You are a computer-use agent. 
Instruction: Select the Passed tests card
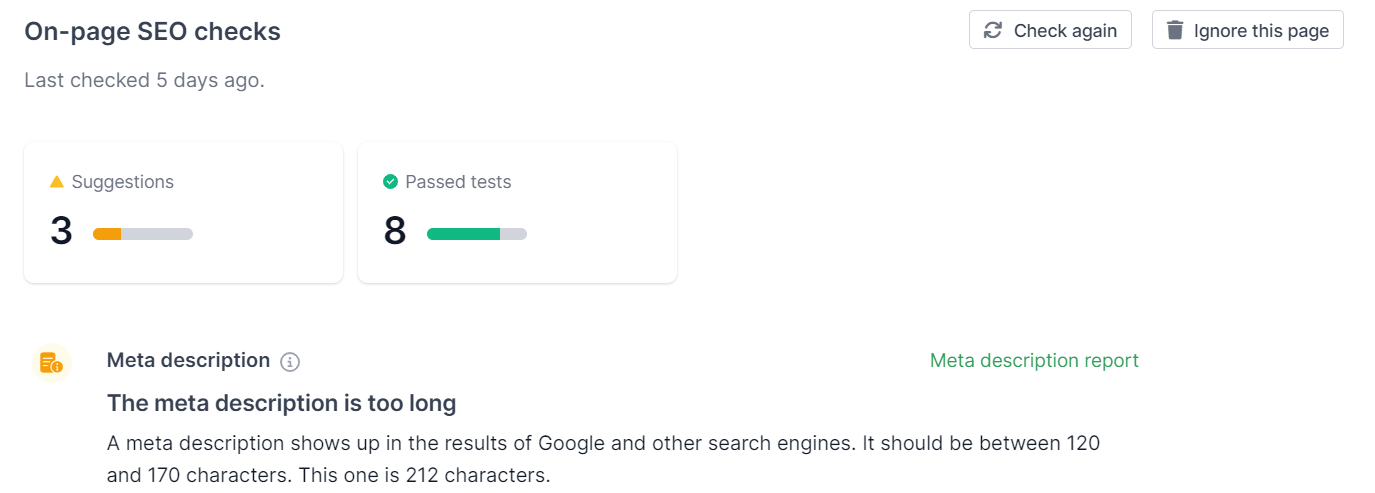517,212
